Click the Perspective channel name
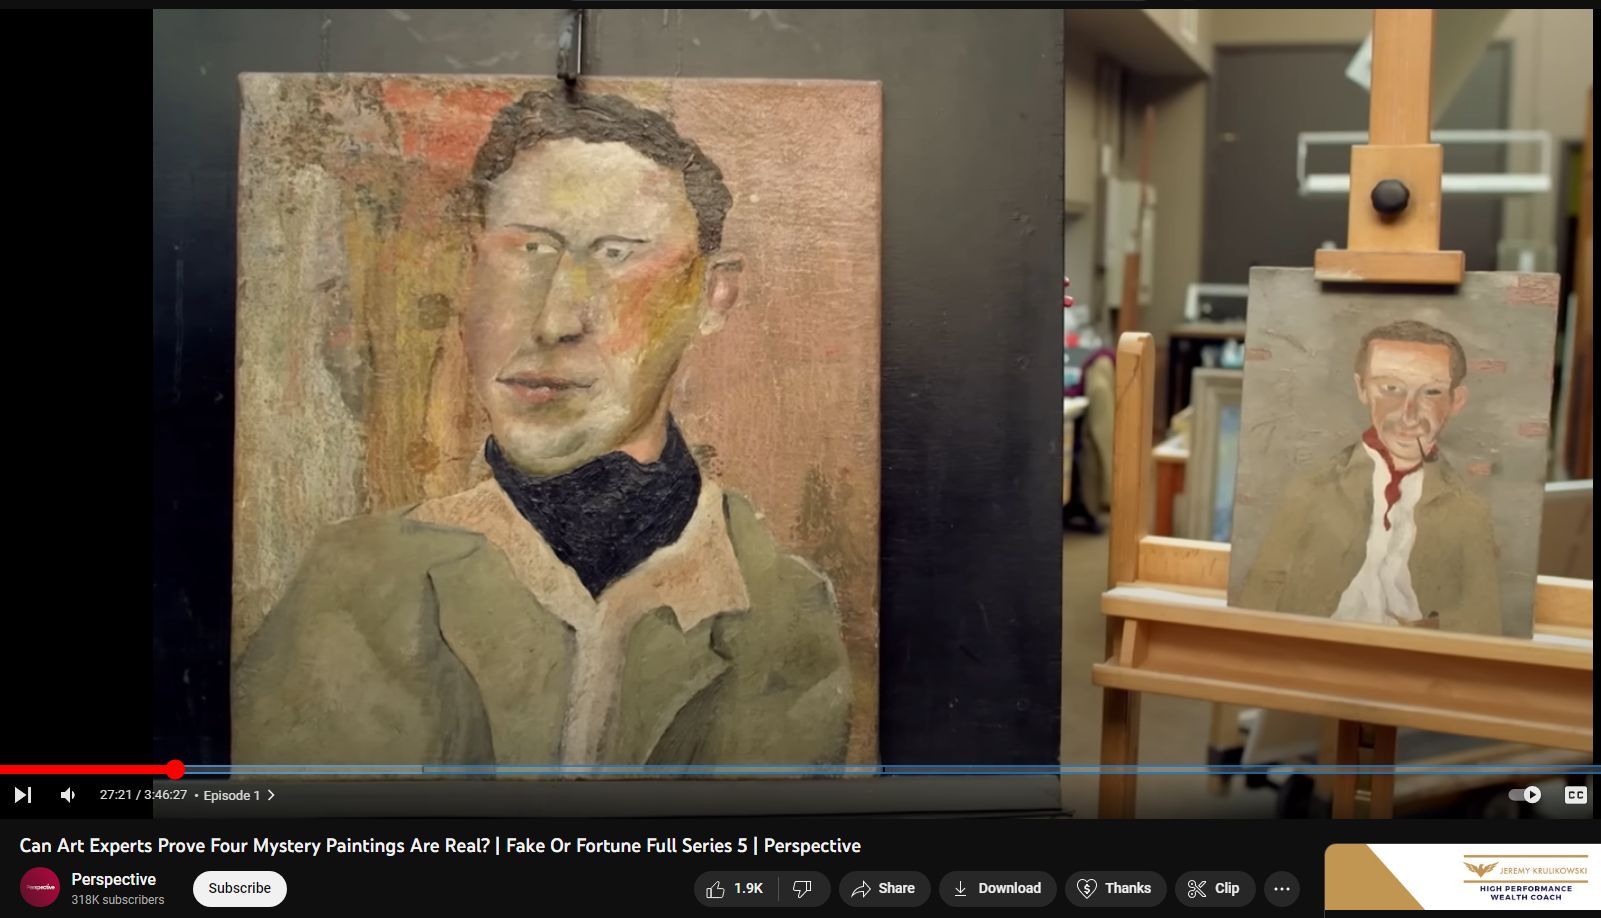This screenshot has width=1601, height=918. [x=113, y=878]
